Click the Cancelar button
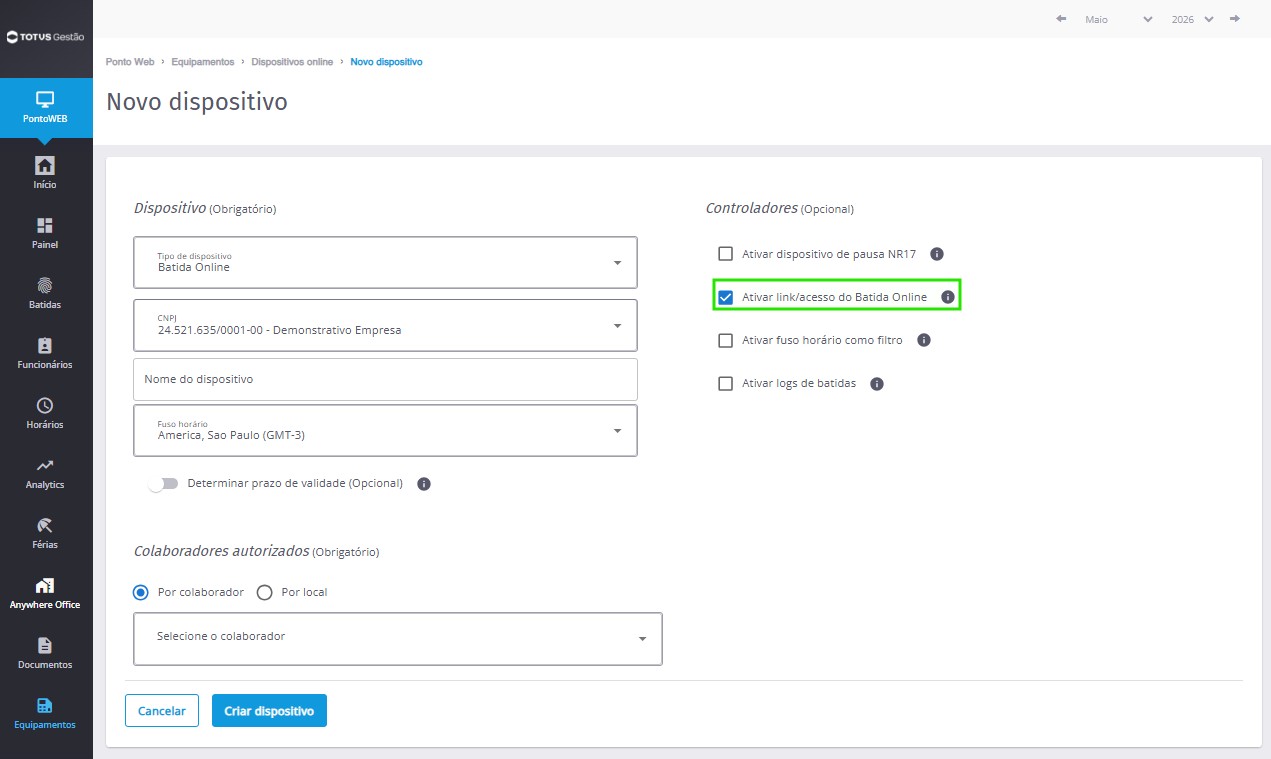 click(x=162, y=711)
